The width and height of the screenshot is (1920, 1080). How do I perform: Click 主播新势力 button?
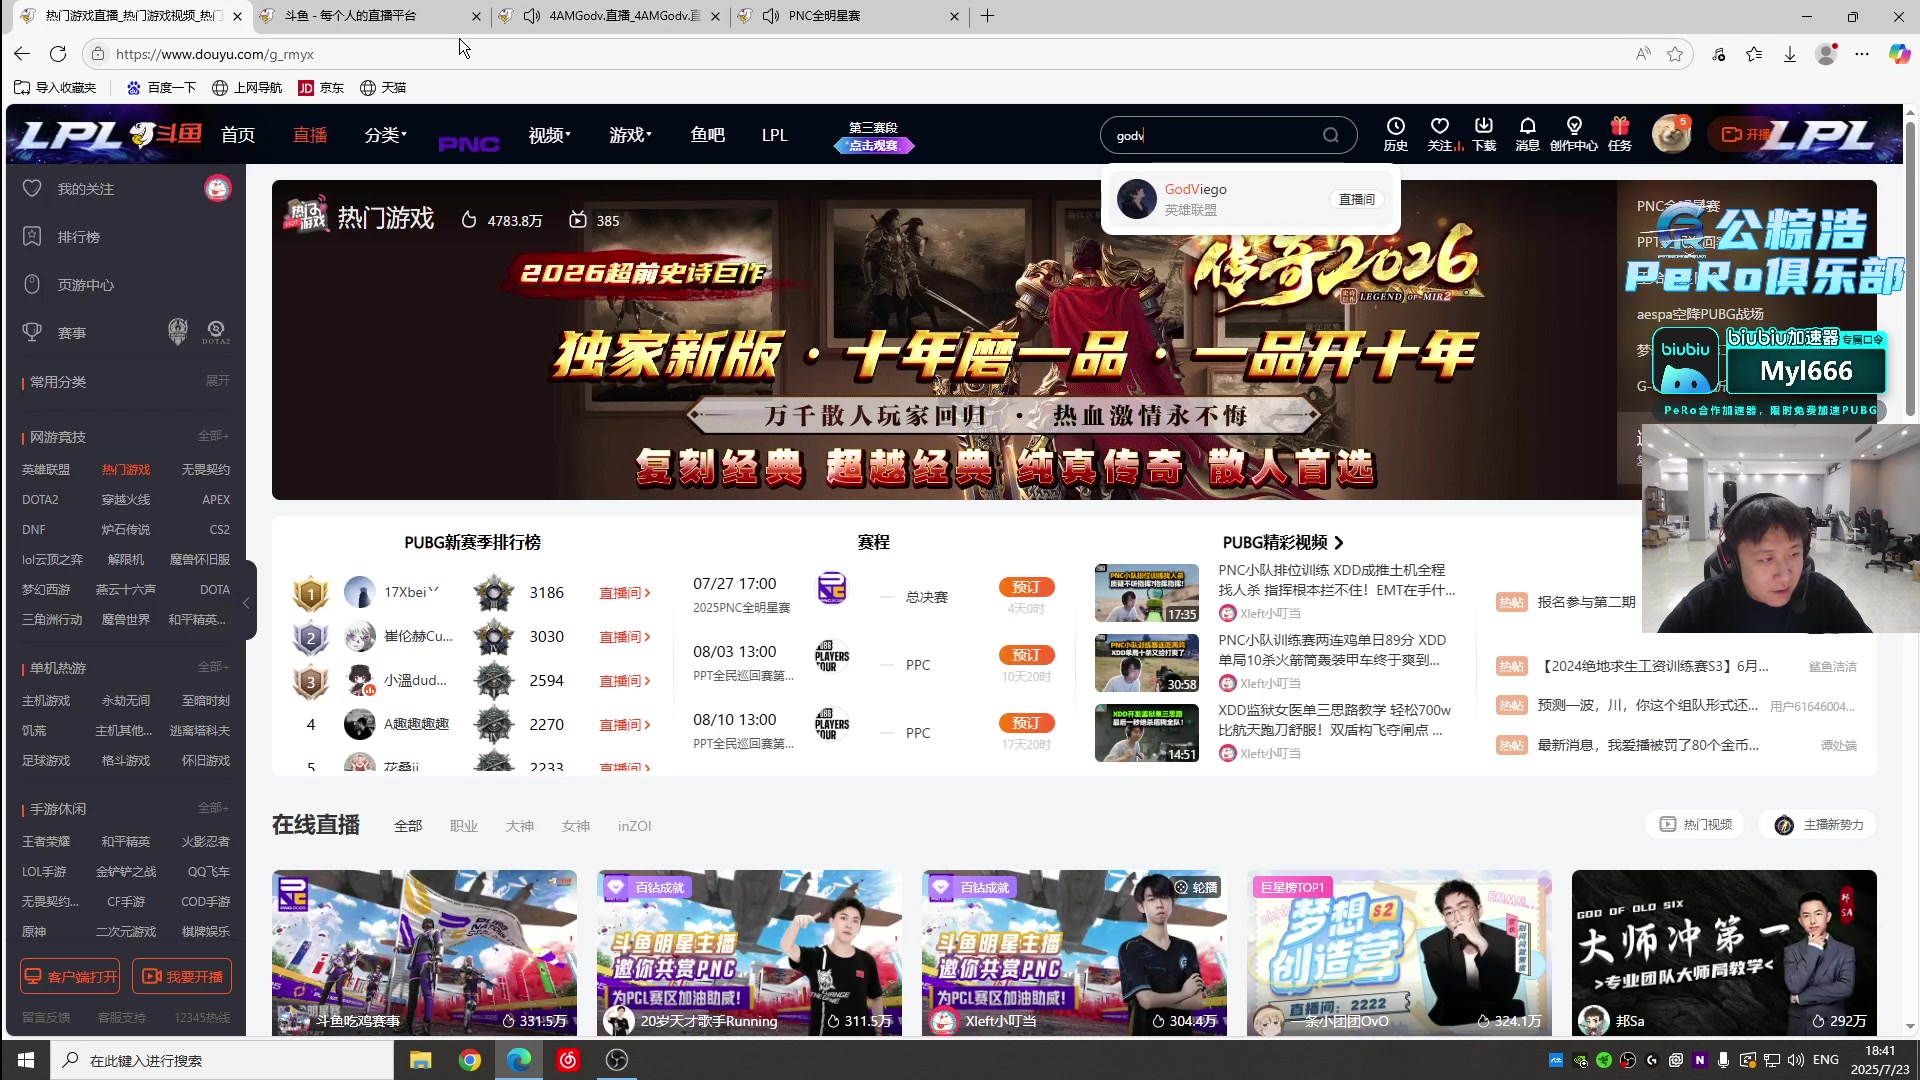(1818, 824)
